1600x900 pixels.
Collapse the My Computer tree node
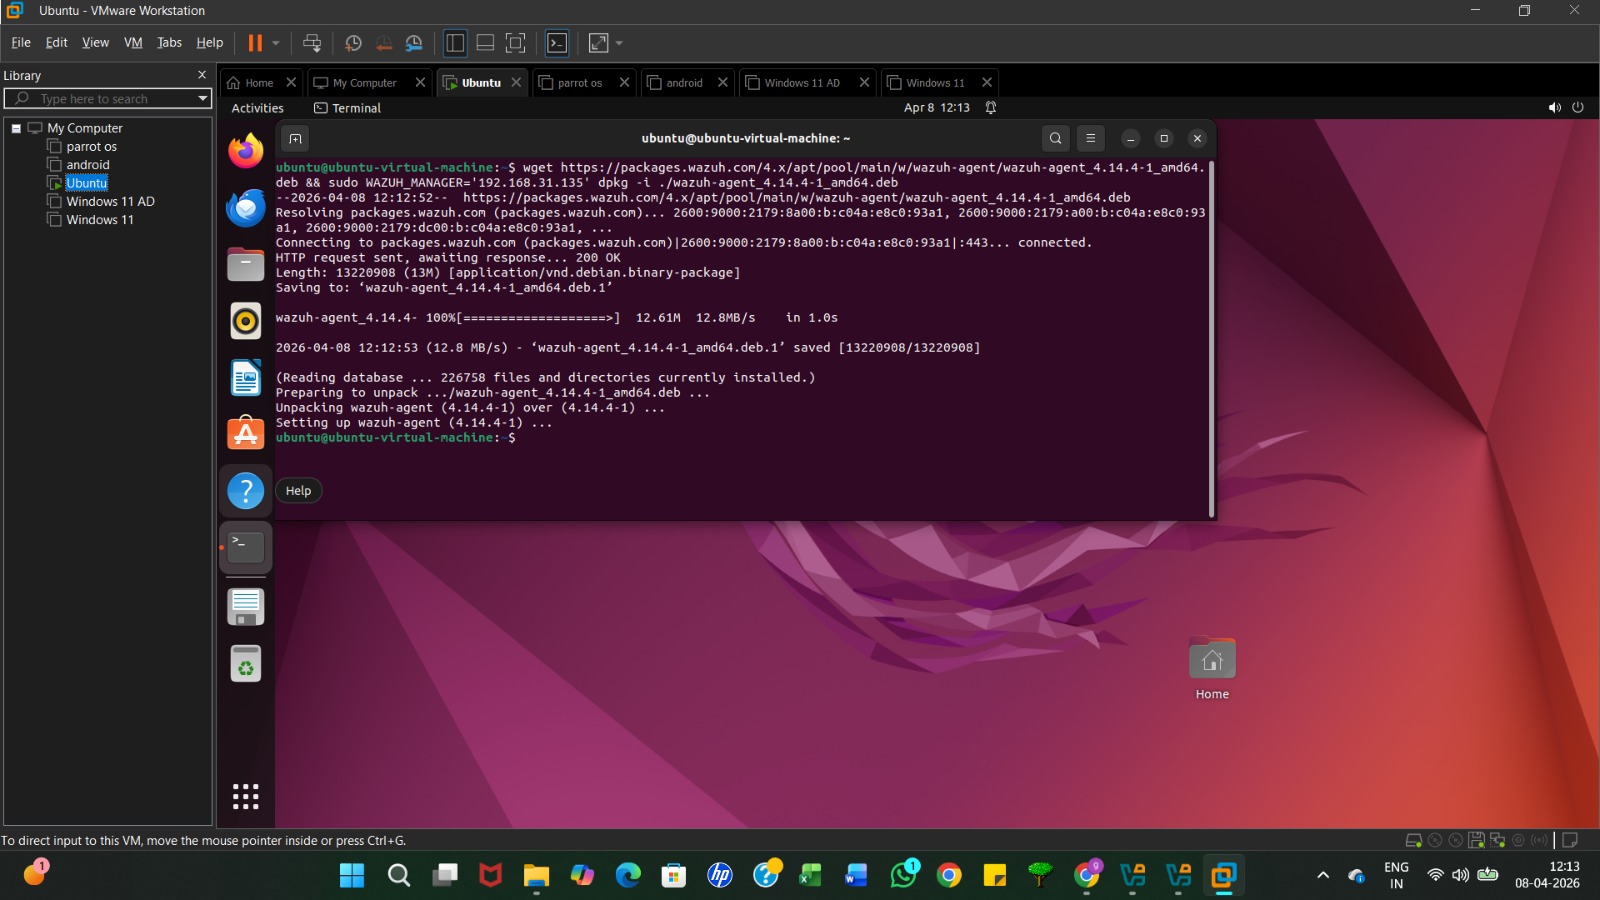coord(16,128)
